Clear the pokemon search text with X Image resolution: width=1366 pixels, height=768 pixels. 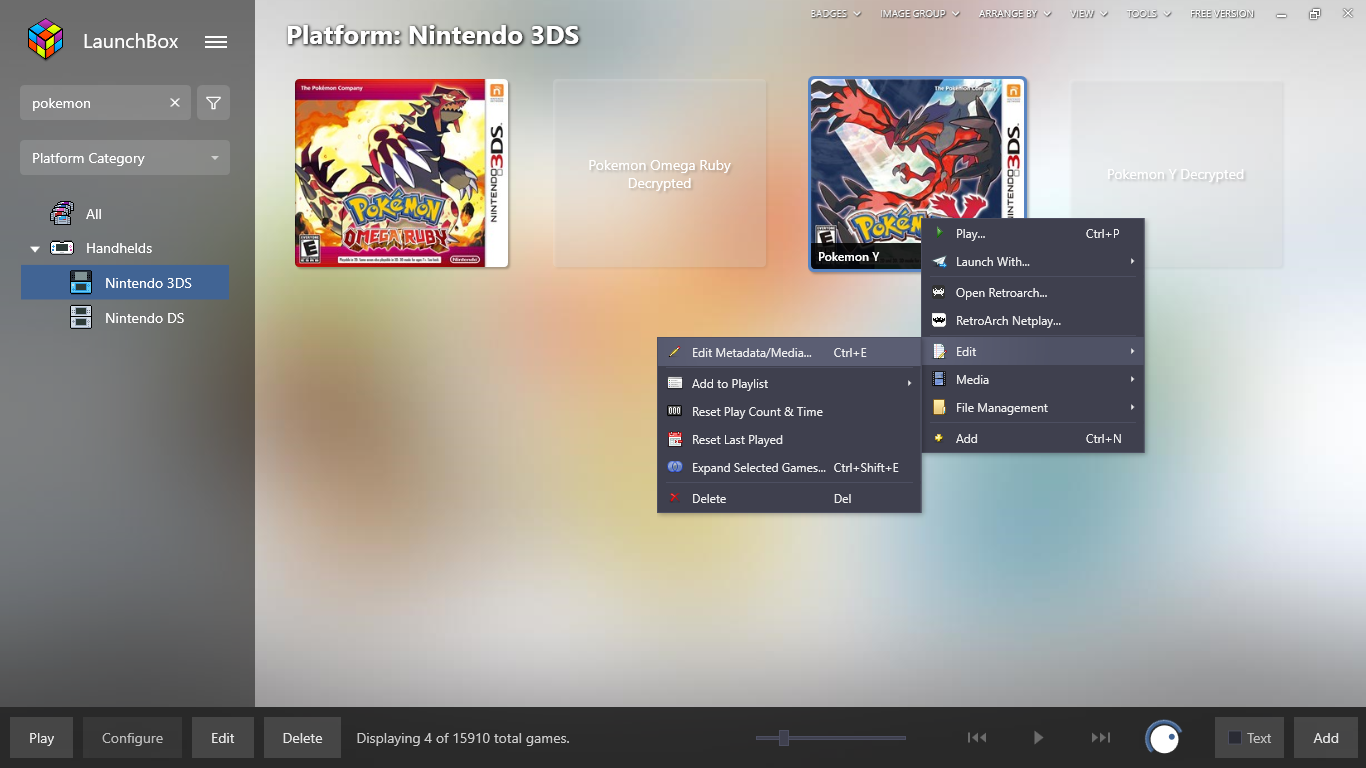pos(175,103)
